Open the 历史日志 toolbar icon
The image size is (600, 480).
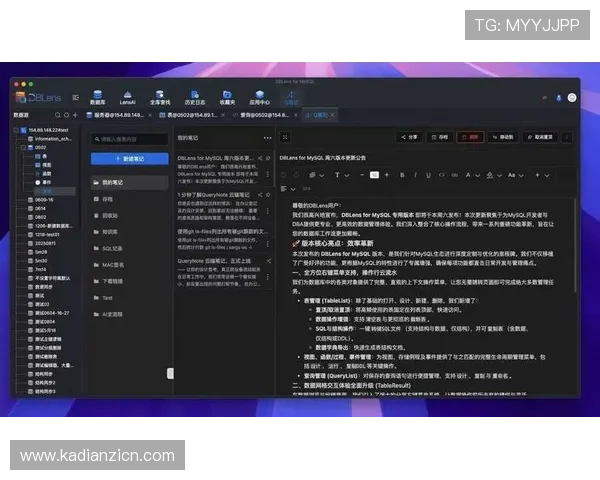pos(195,97)
